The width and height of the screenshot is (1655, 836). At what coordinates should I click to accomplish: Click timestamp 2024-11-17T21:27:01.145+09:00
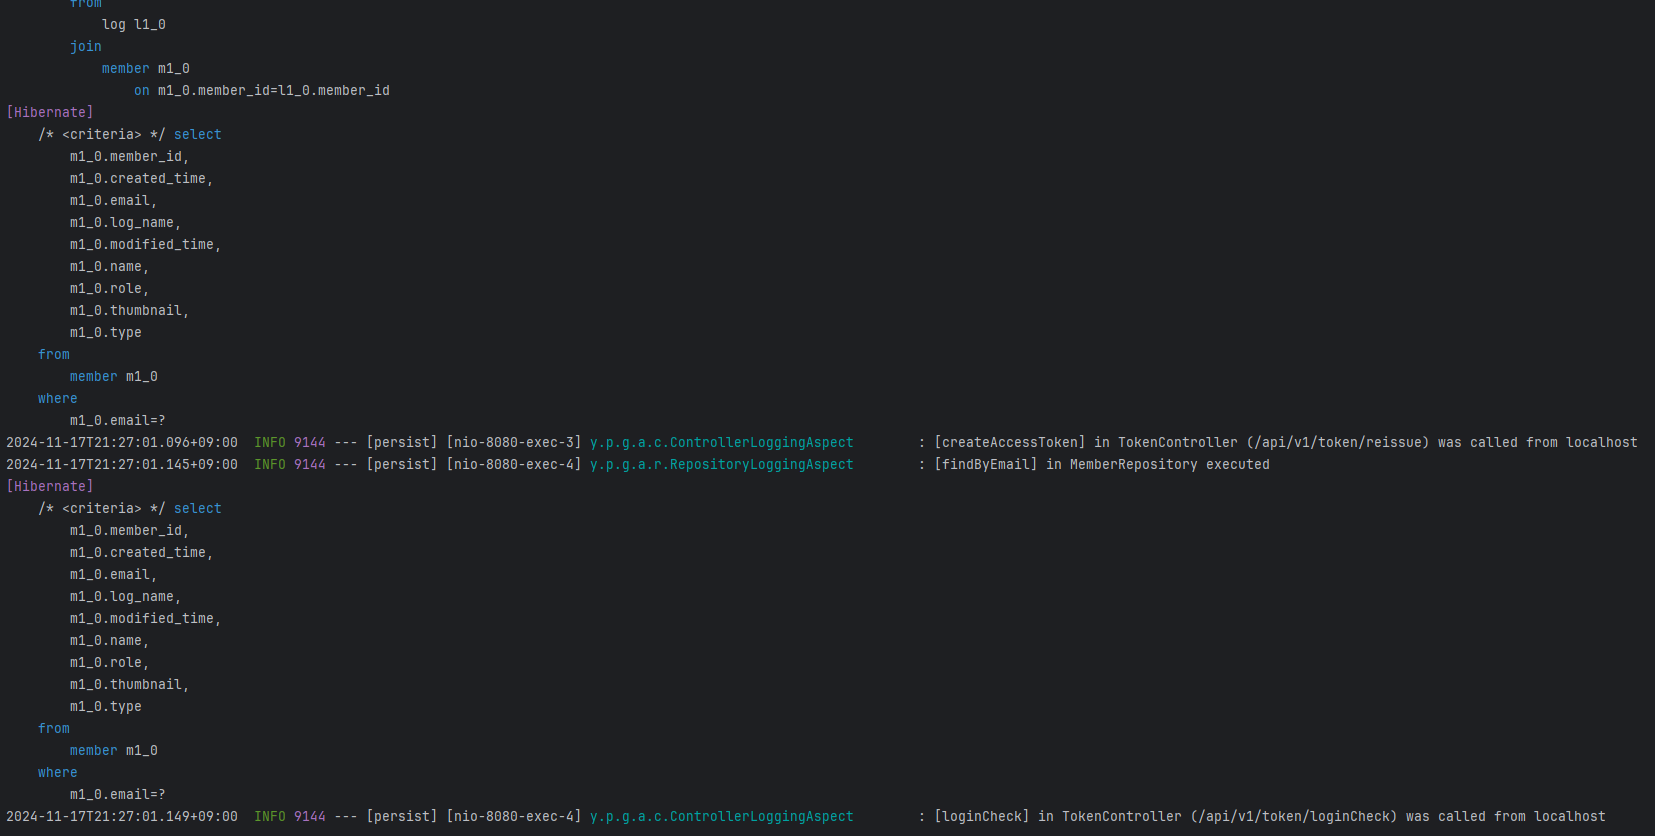(x=122, y=464)
